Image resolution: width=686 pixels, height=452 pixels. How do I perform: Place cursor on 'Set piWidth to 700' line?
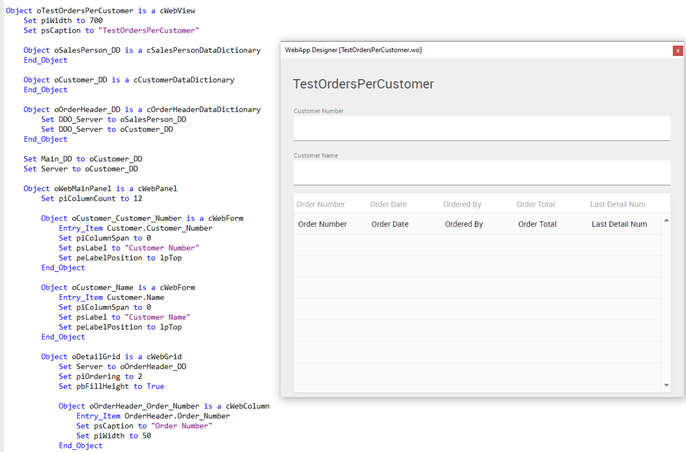tap(63, 20)
